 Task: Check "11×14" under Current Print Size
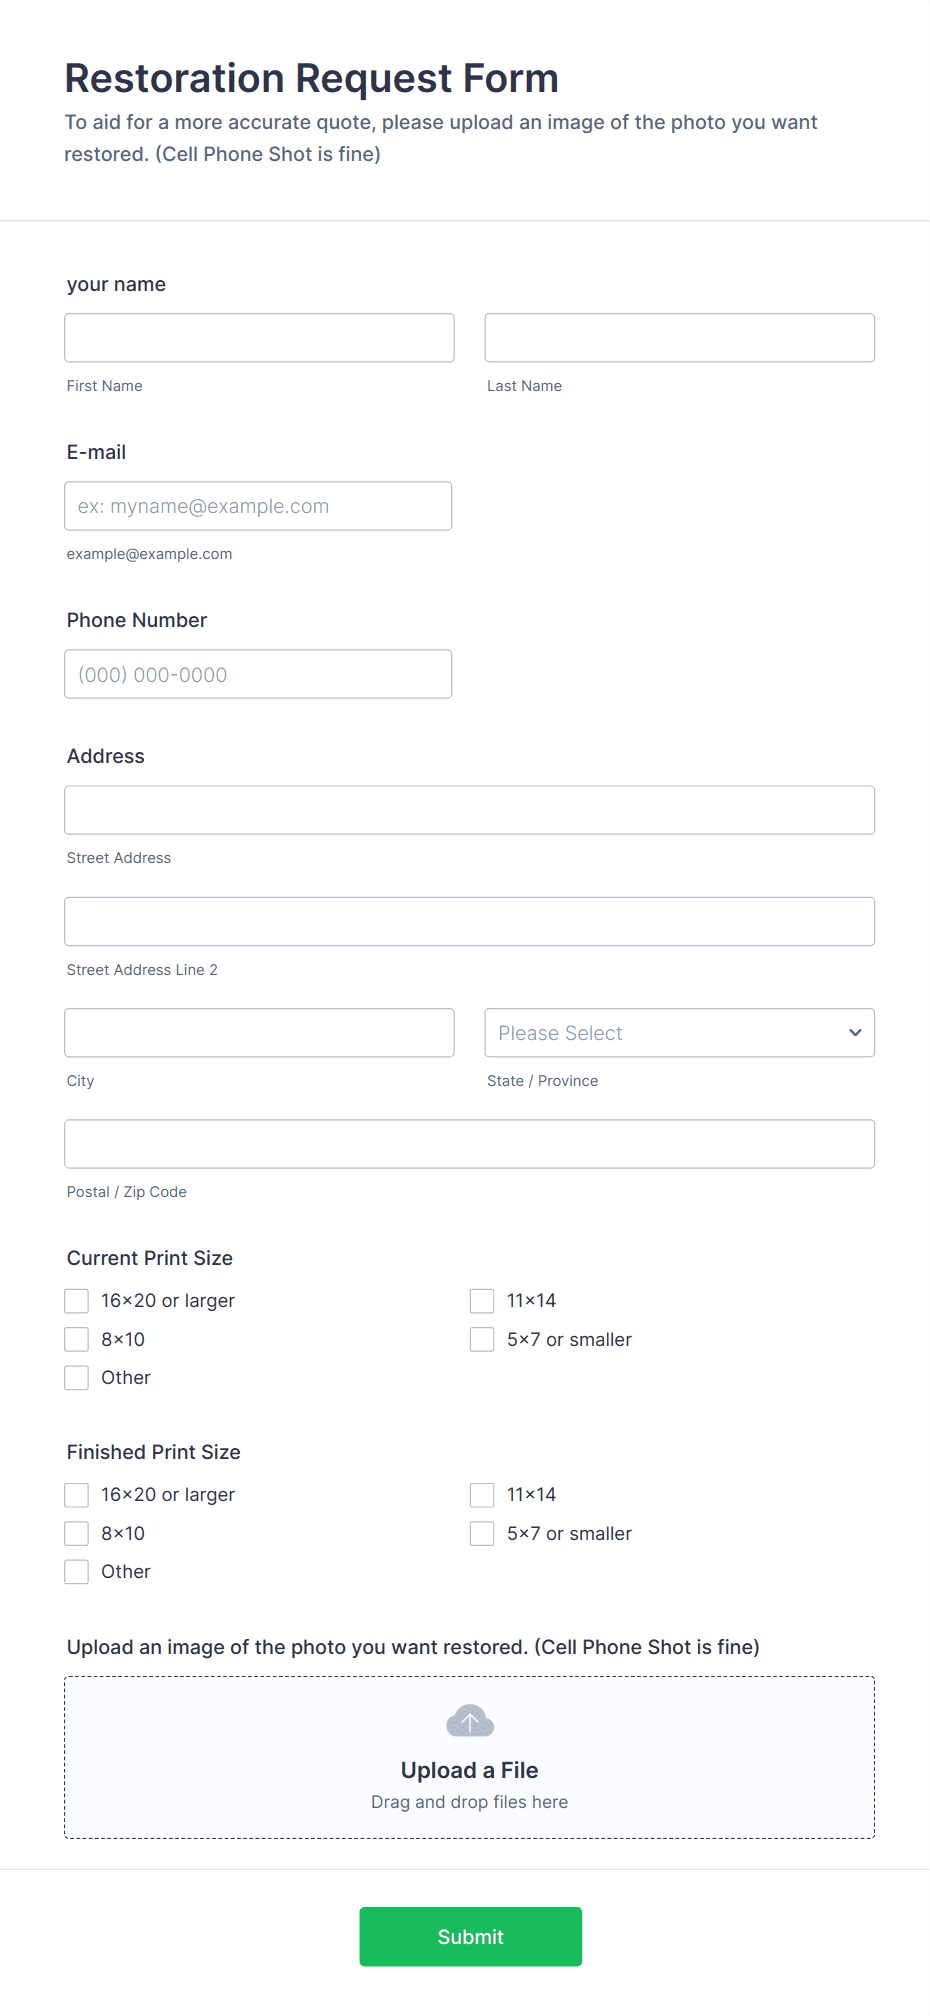coord(481,1300)
